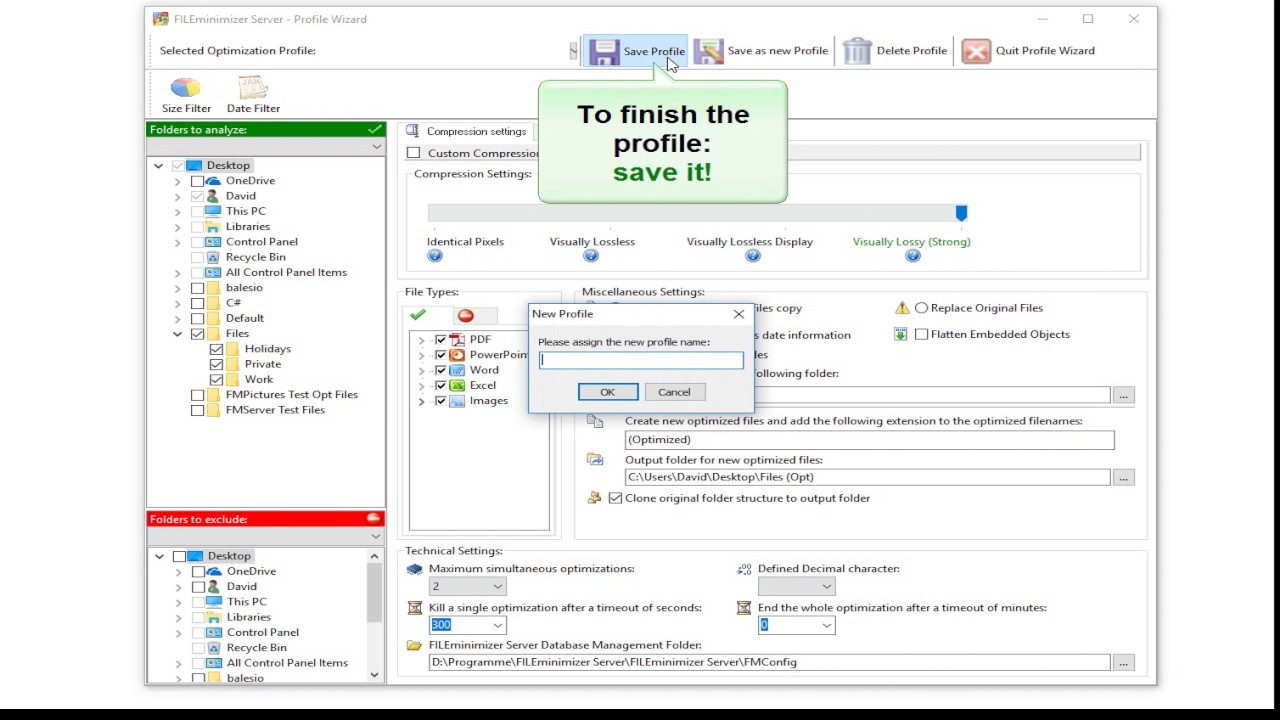Click red icon in Folders to exclude header
Screen dimensions: 1280x720
click(374, 518)
